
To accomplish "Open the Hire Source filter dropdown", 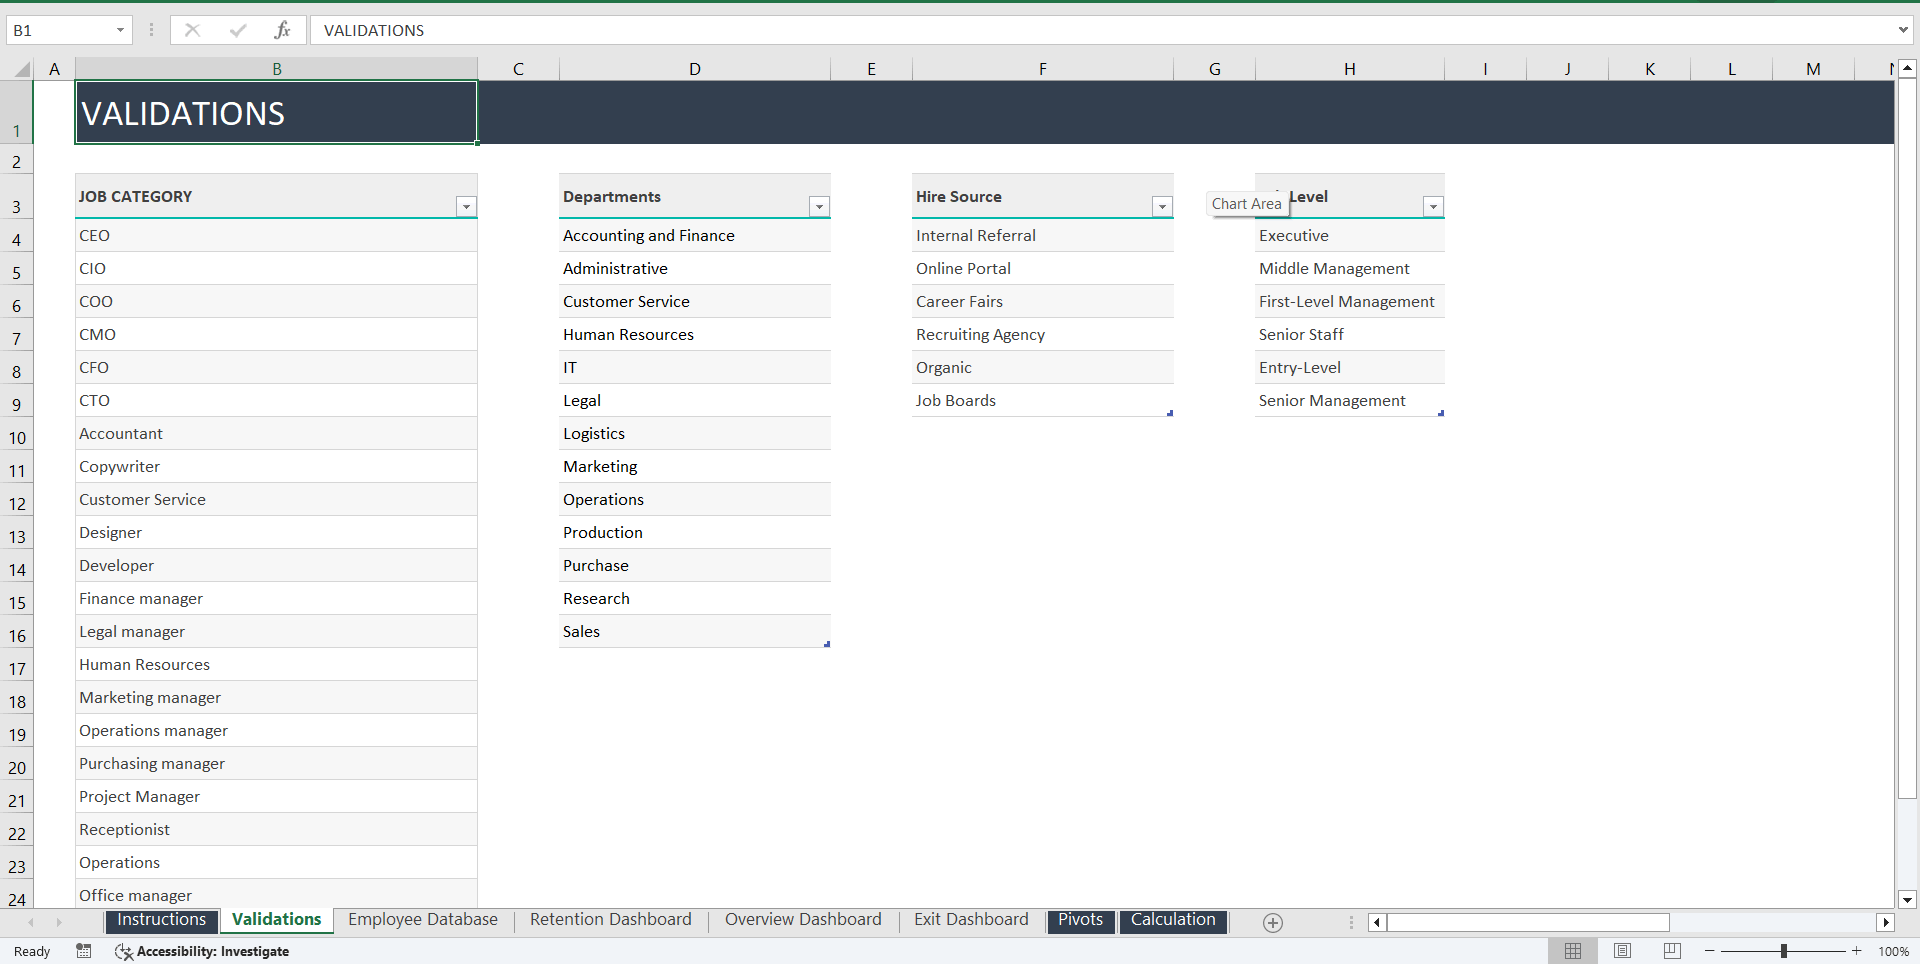I will click(1161, 207).
